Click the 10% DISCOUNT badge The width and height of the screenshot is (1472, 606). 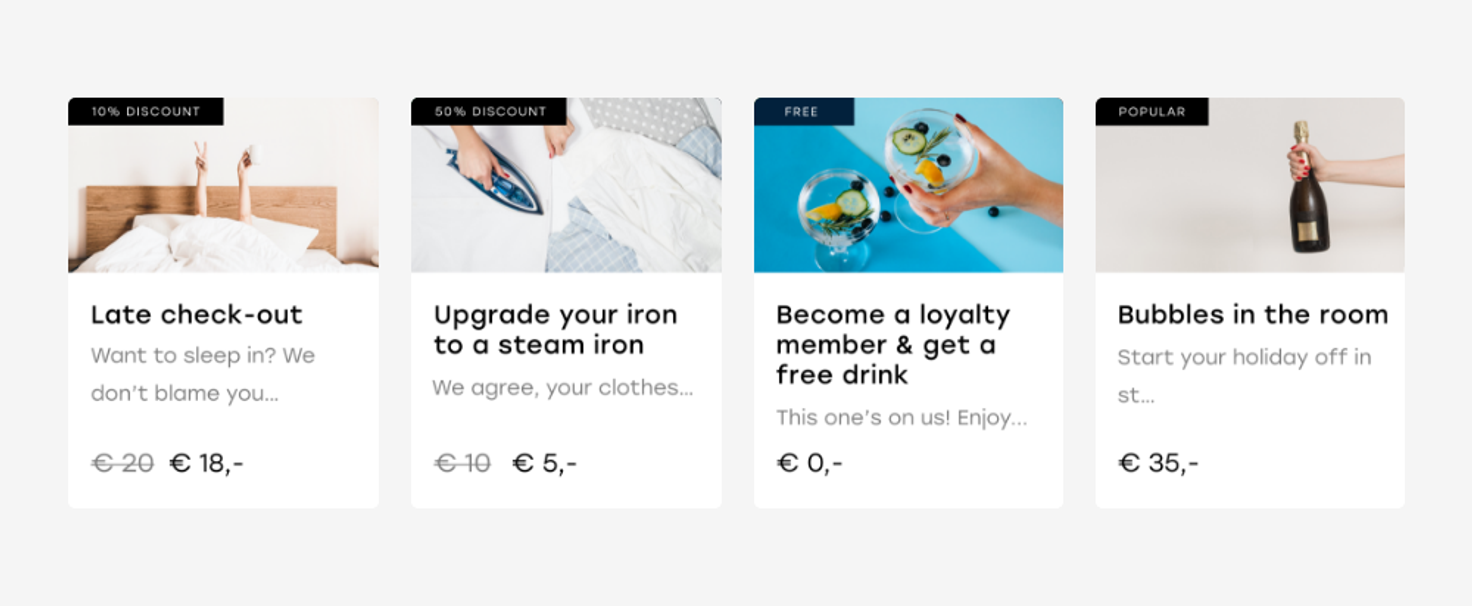click(x=146, y=112)
